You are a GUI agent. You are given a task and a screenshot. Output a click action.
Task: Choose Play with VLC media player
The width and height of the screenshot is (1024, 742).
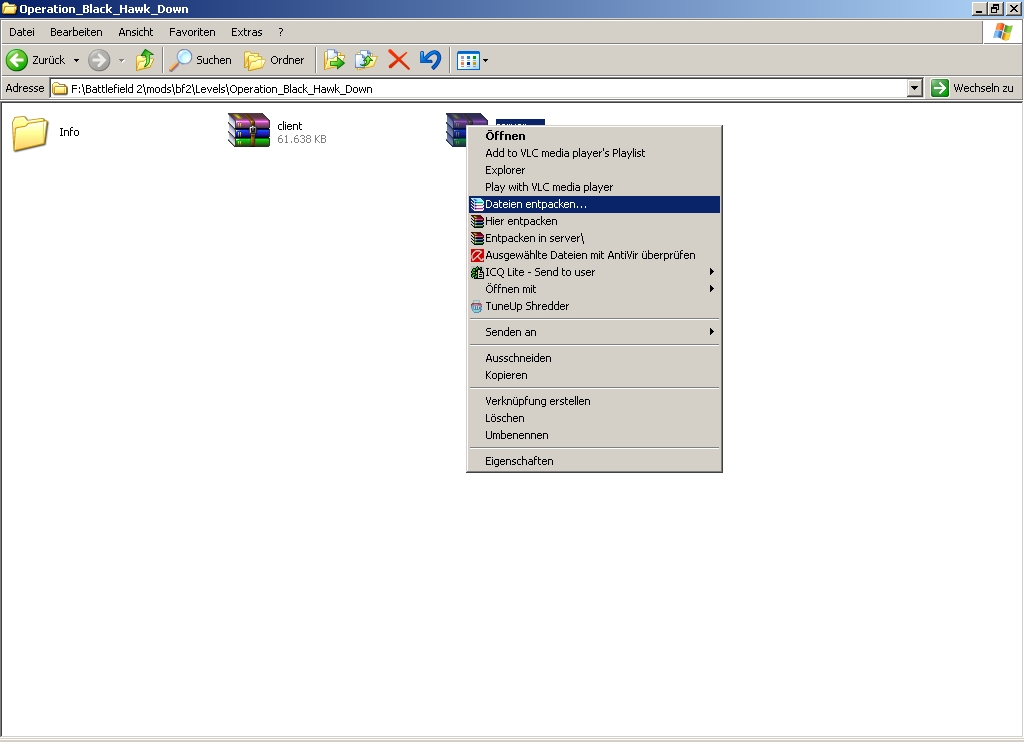[x=594, y=187]
